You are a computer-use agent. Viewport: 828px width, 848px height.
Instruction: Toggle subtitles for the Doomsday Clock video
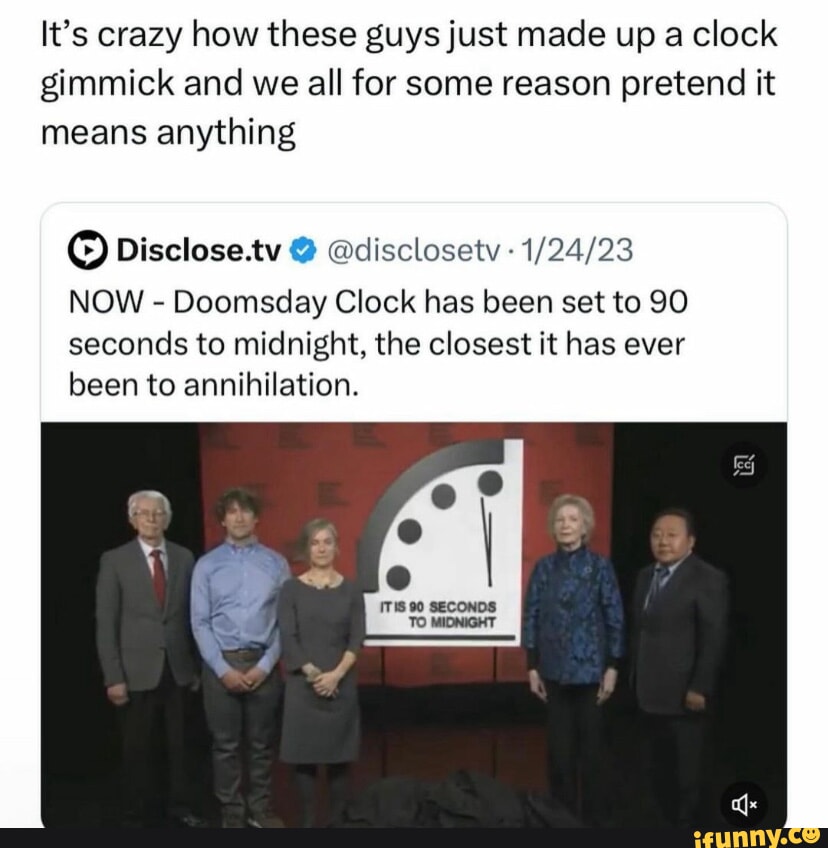745,464
